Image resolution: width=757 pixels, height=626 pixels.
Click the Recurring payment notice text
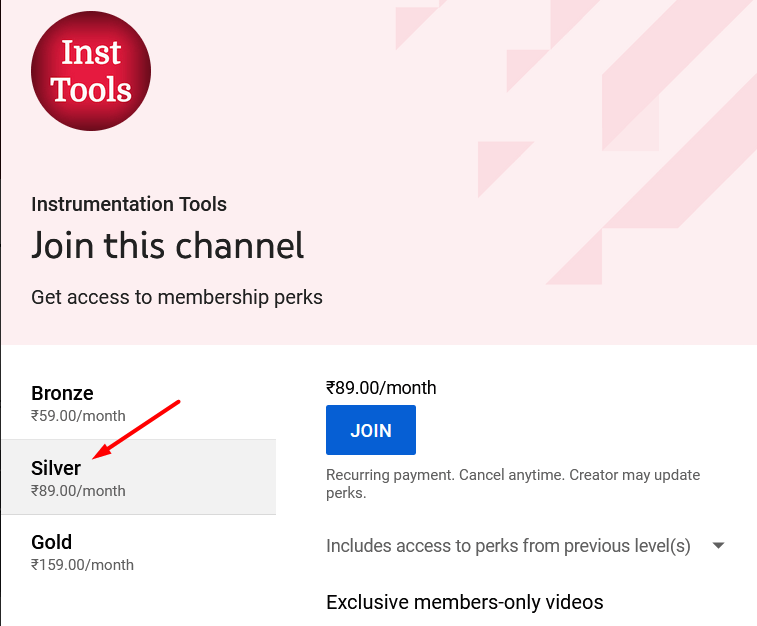[x=513, y=484]
